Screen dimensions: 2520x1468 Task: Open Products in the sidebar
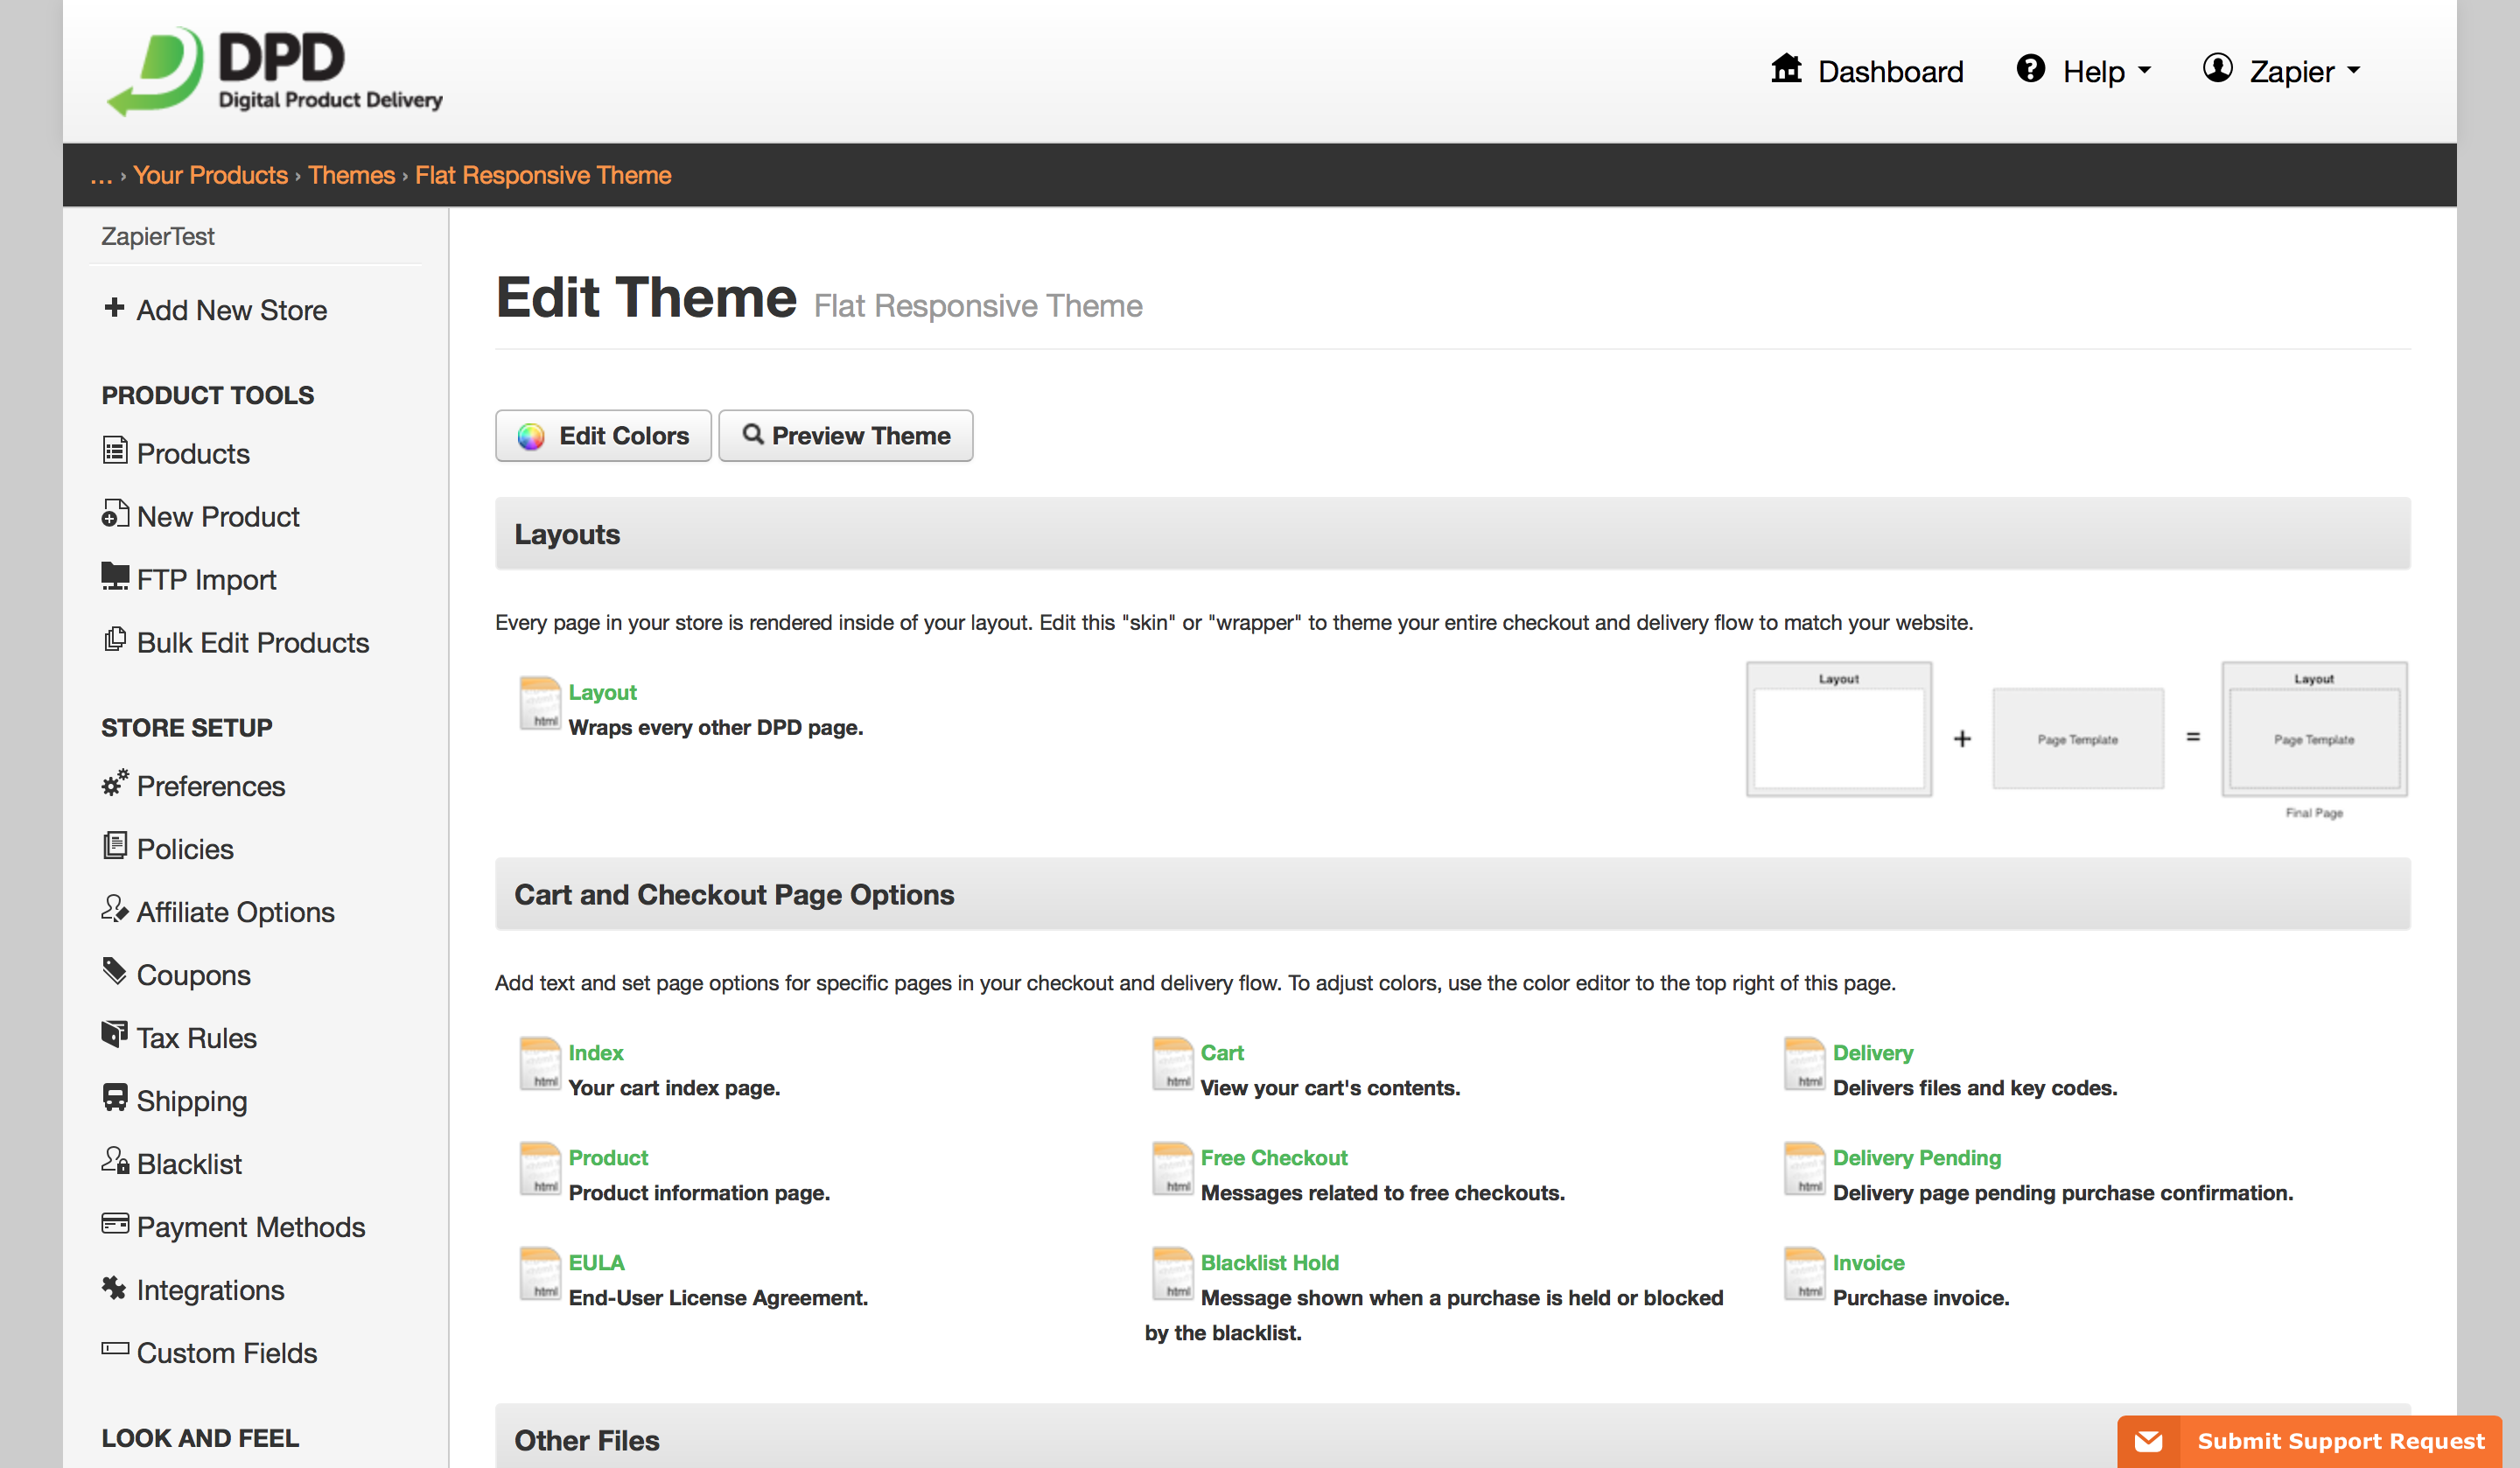(x=193, y=453)
